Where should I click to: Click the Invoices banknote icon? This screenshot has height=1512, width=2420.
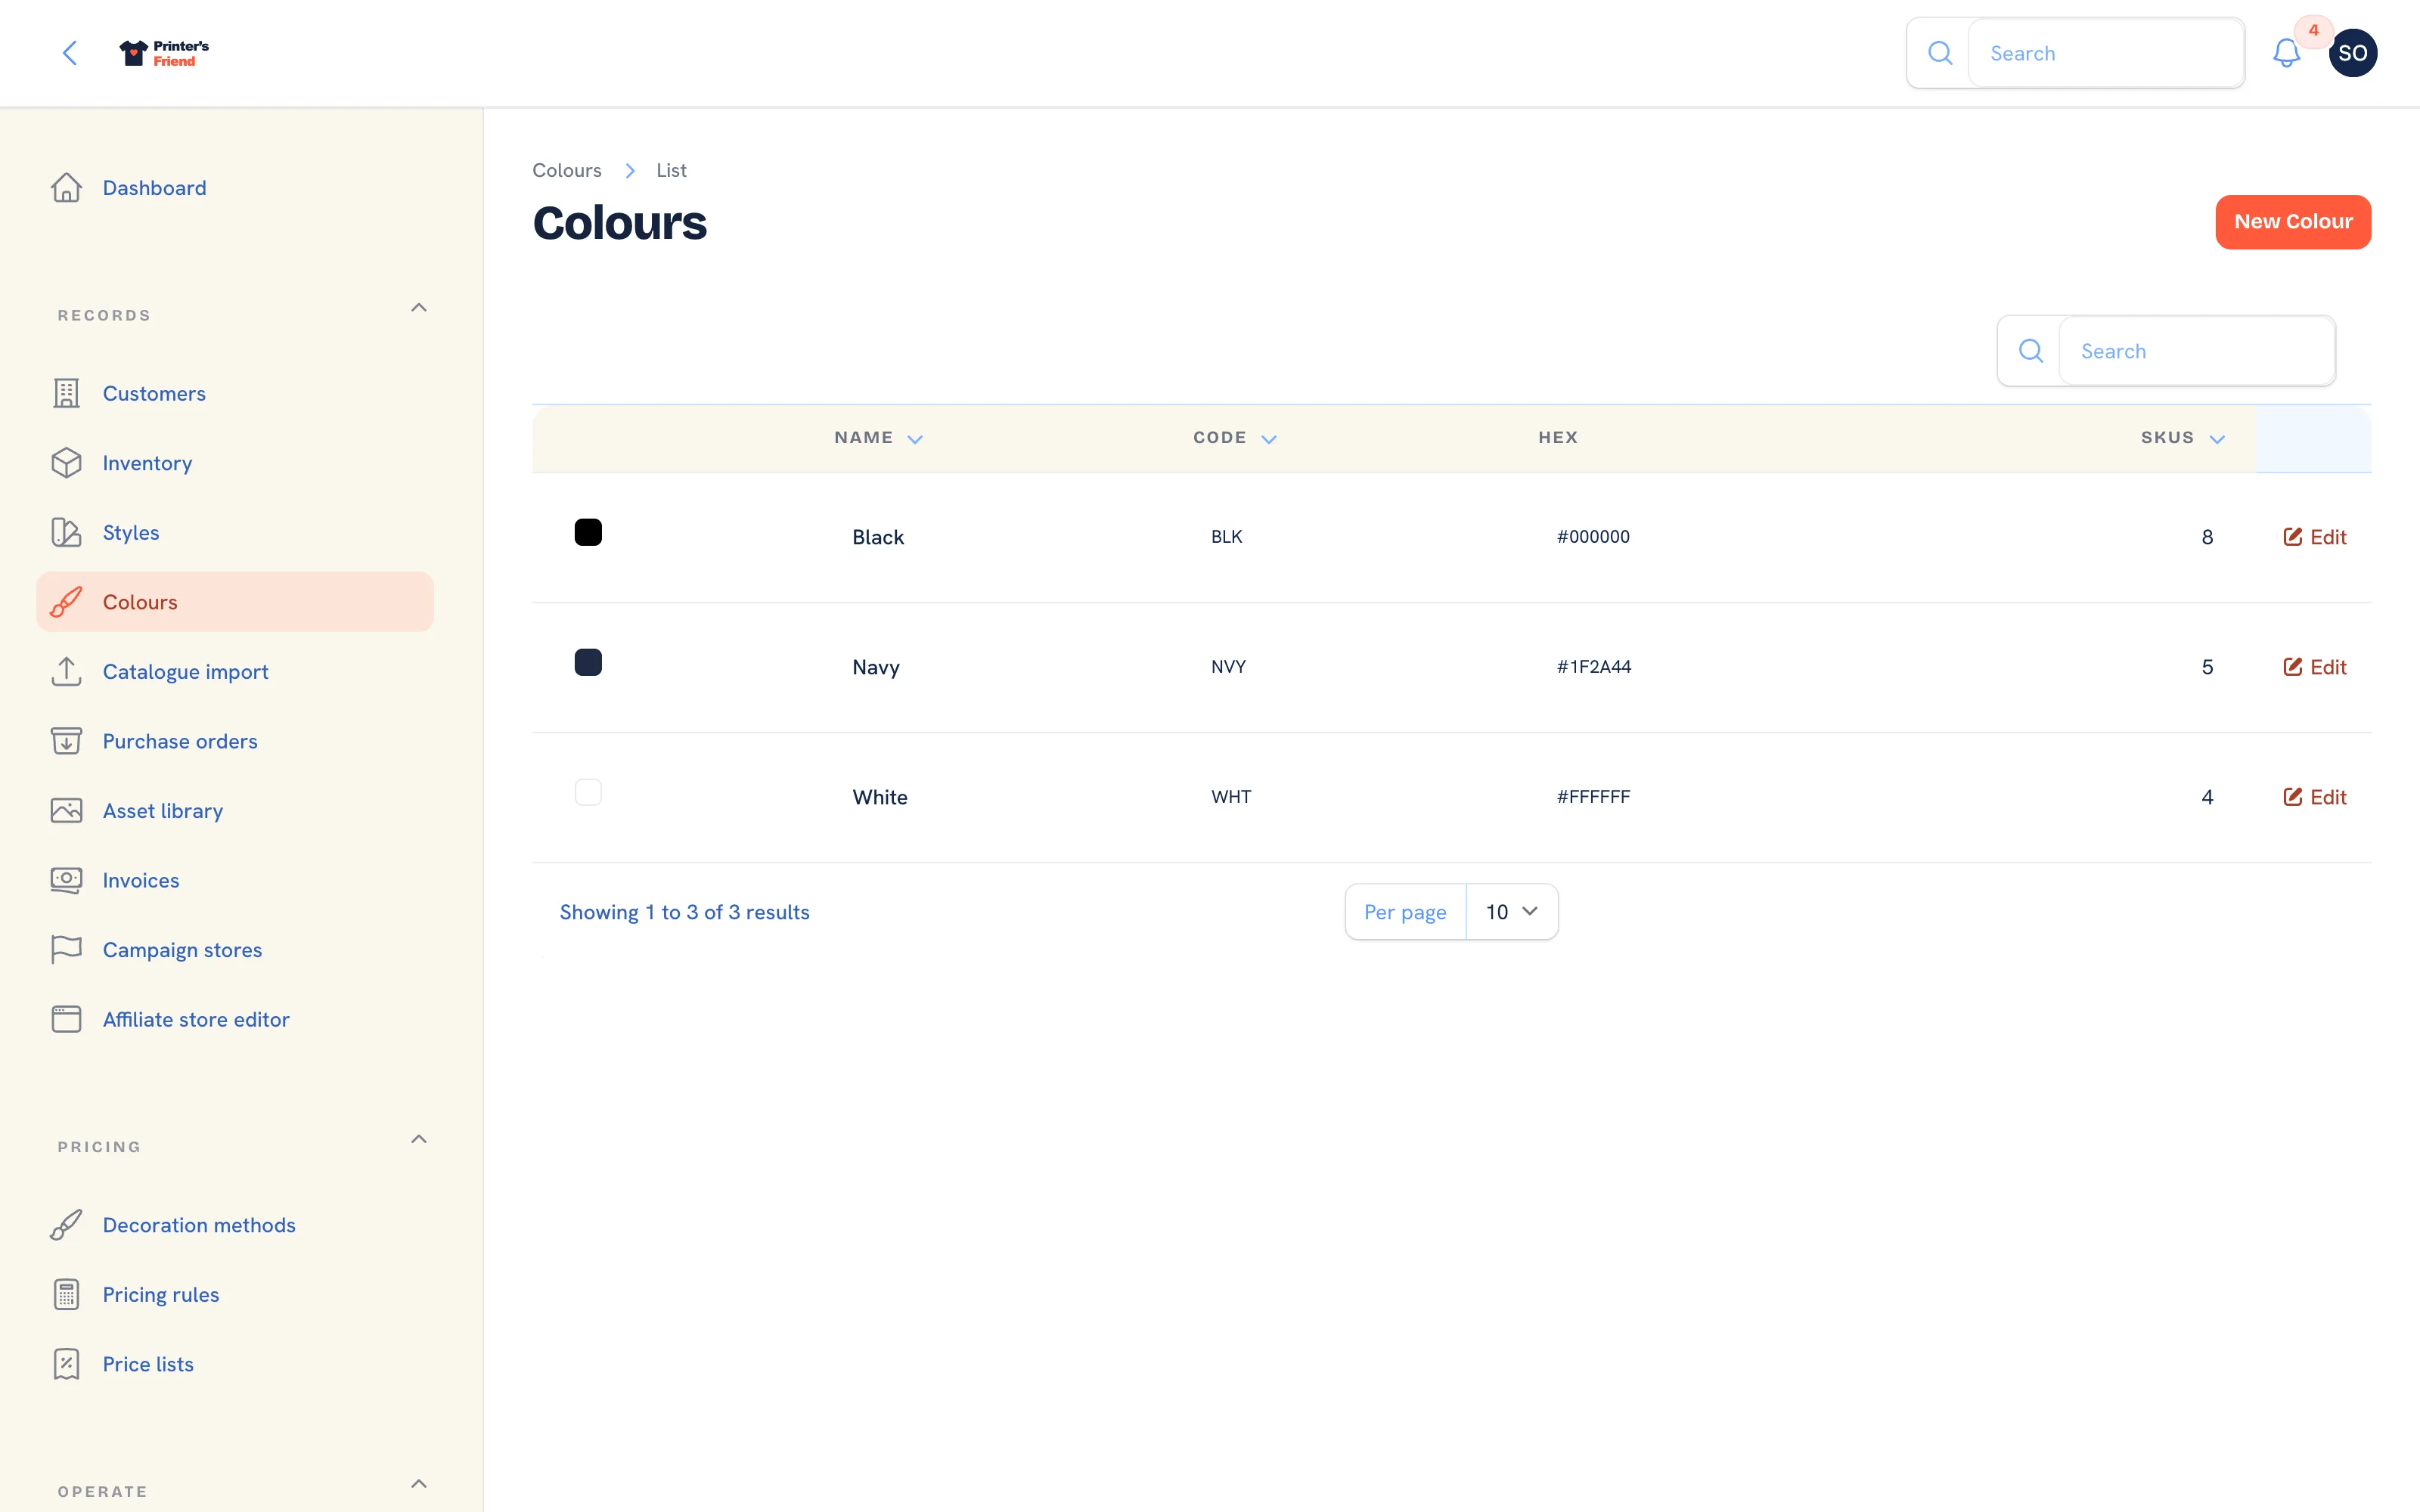67,880
